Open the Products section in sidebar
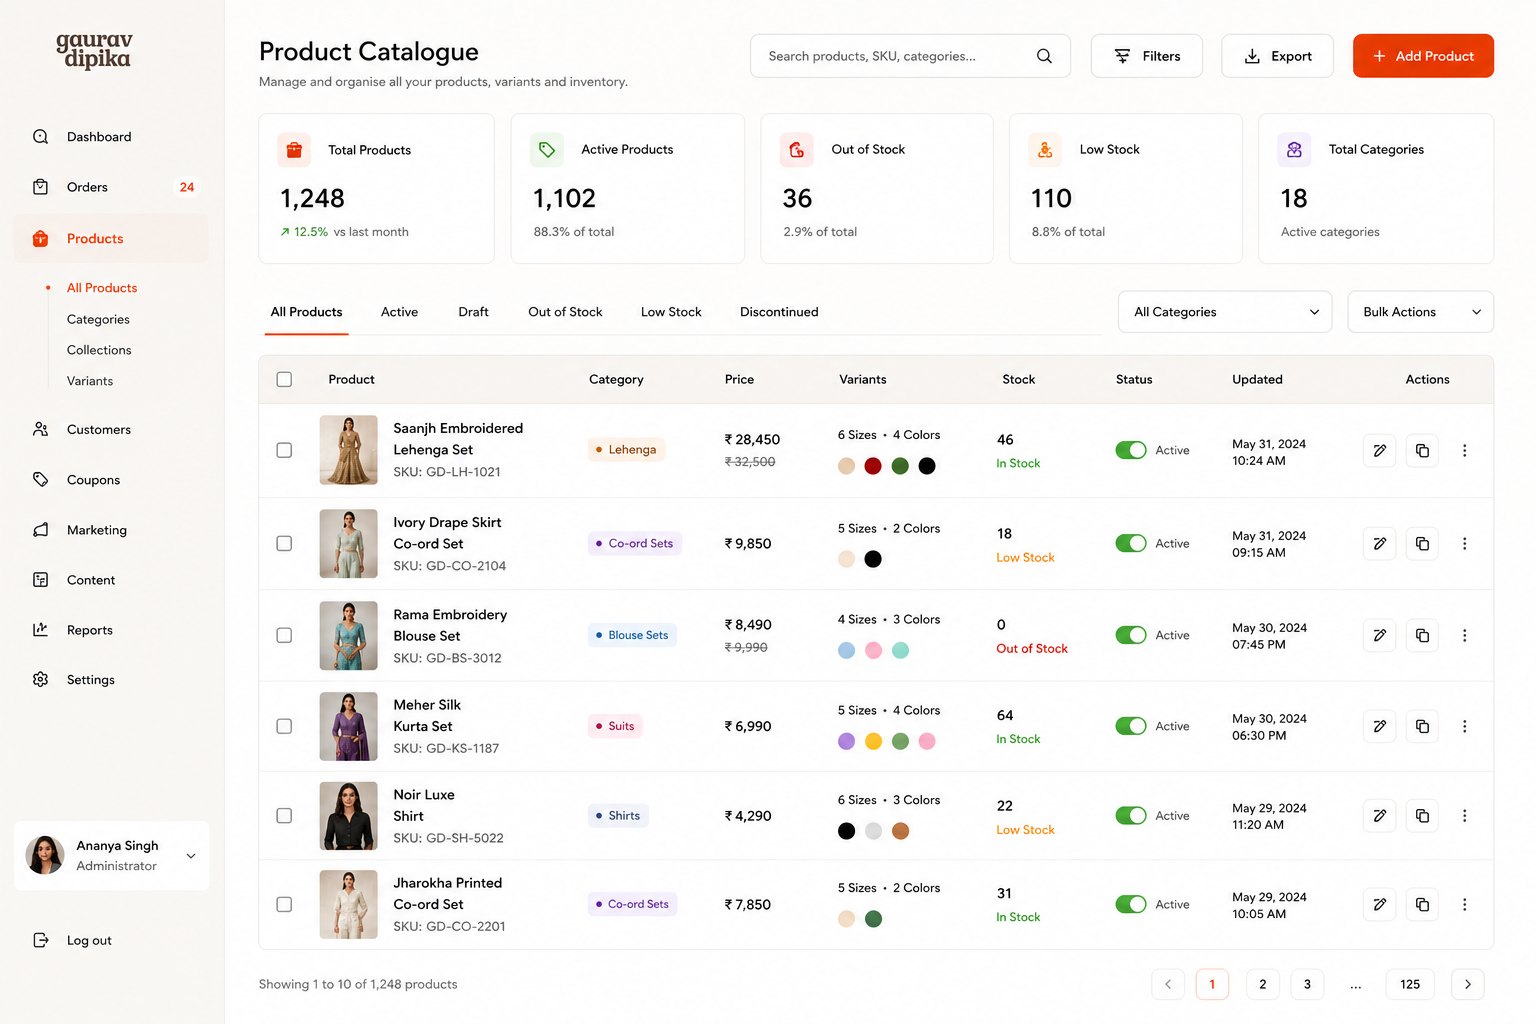Screen dimensions: 1536x1024 click(111, 239)
